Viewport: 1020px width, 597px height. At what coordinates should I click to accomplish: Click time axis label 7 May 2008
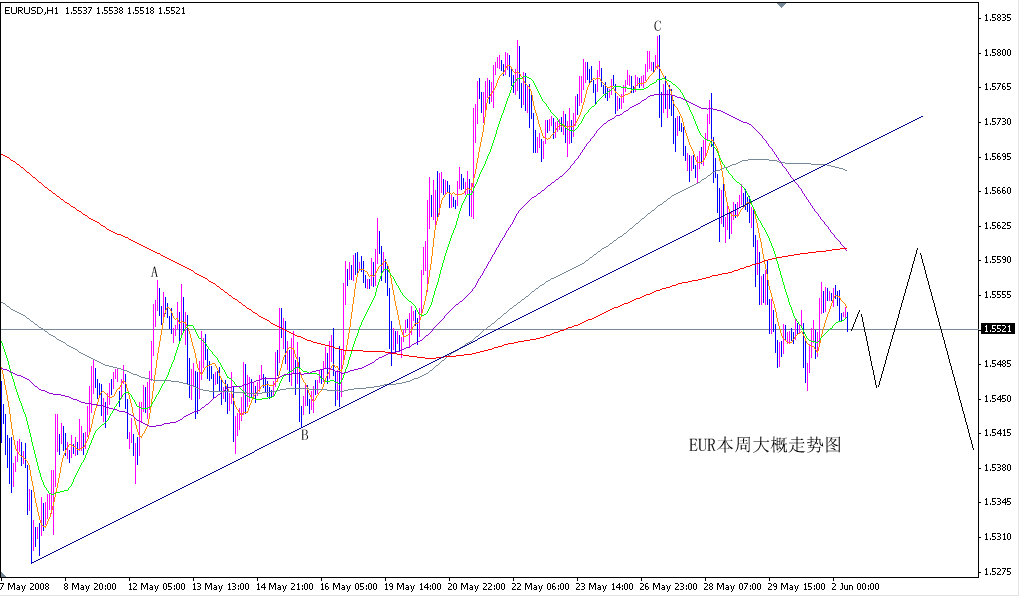click(24, 587)
